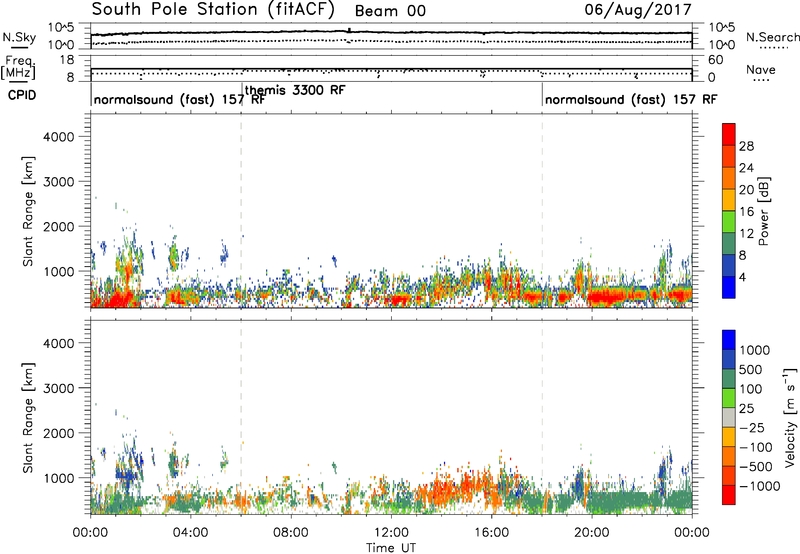This screenshot has height=554, width=800.
Task: Click the −25 tick on Velocity colorbar
Action: (x=752, y=427)
